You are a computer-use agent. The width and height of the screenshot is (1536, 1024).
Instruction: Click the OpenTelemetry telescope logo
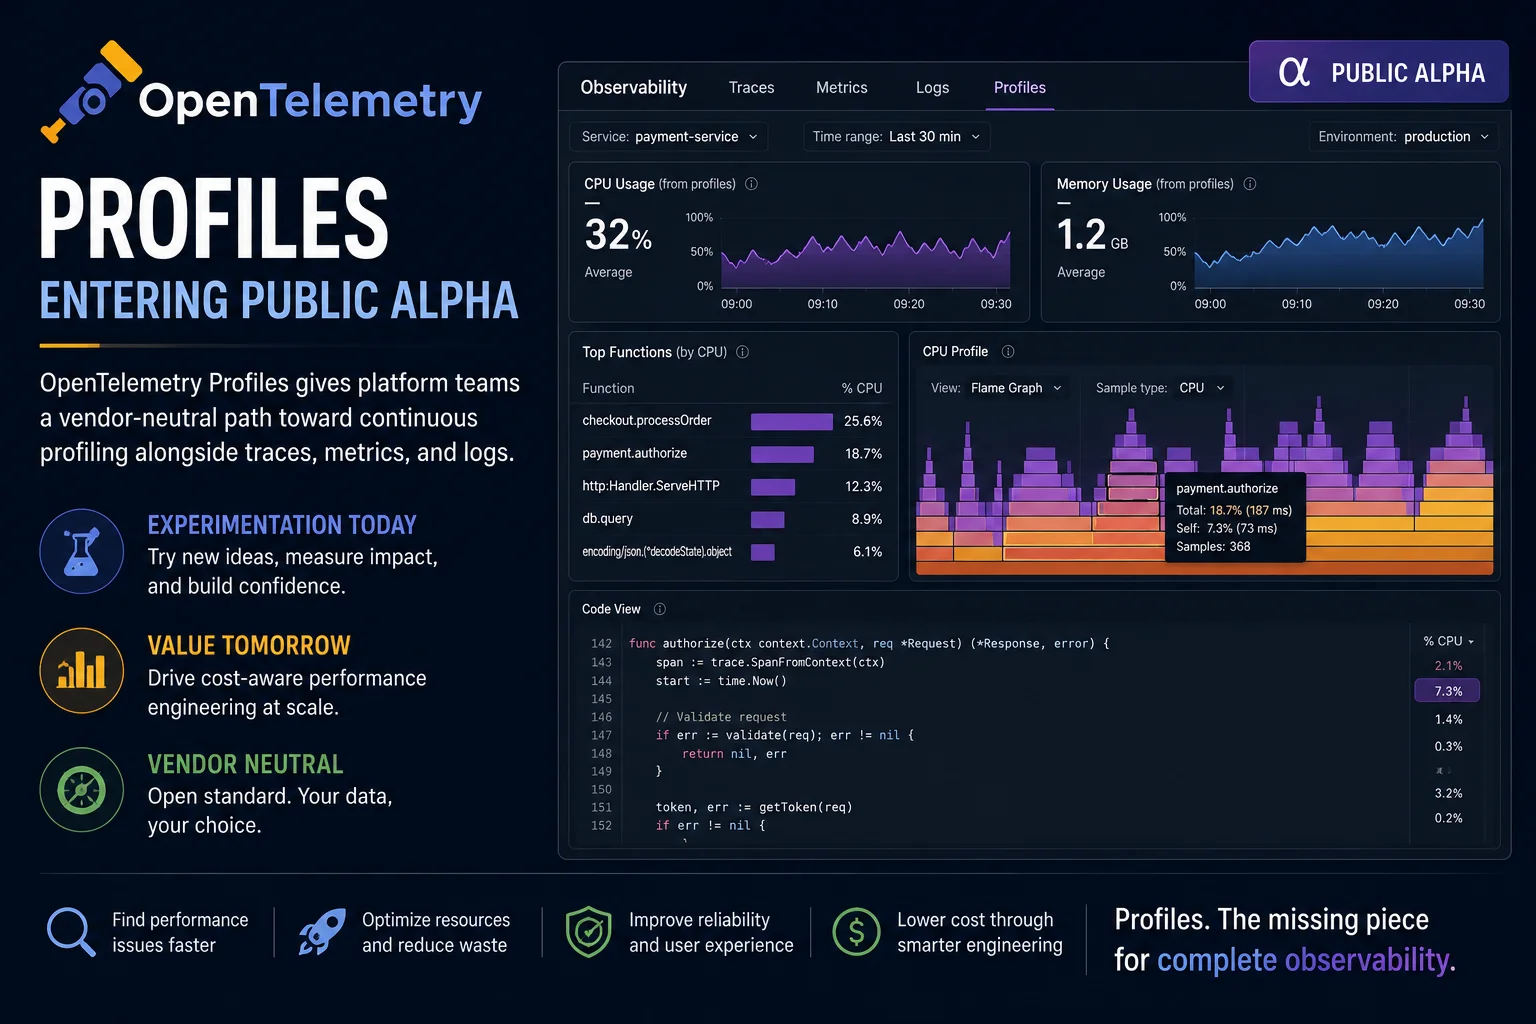click(x=90, y=92)
